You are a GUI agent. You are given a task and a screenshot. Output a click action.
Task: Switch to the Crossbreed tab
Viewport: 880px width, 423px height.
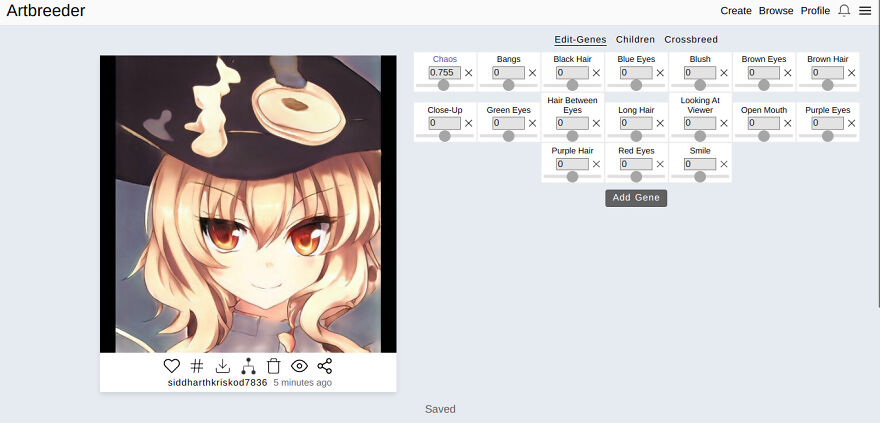pyautogui.click(x=691, y=39)
